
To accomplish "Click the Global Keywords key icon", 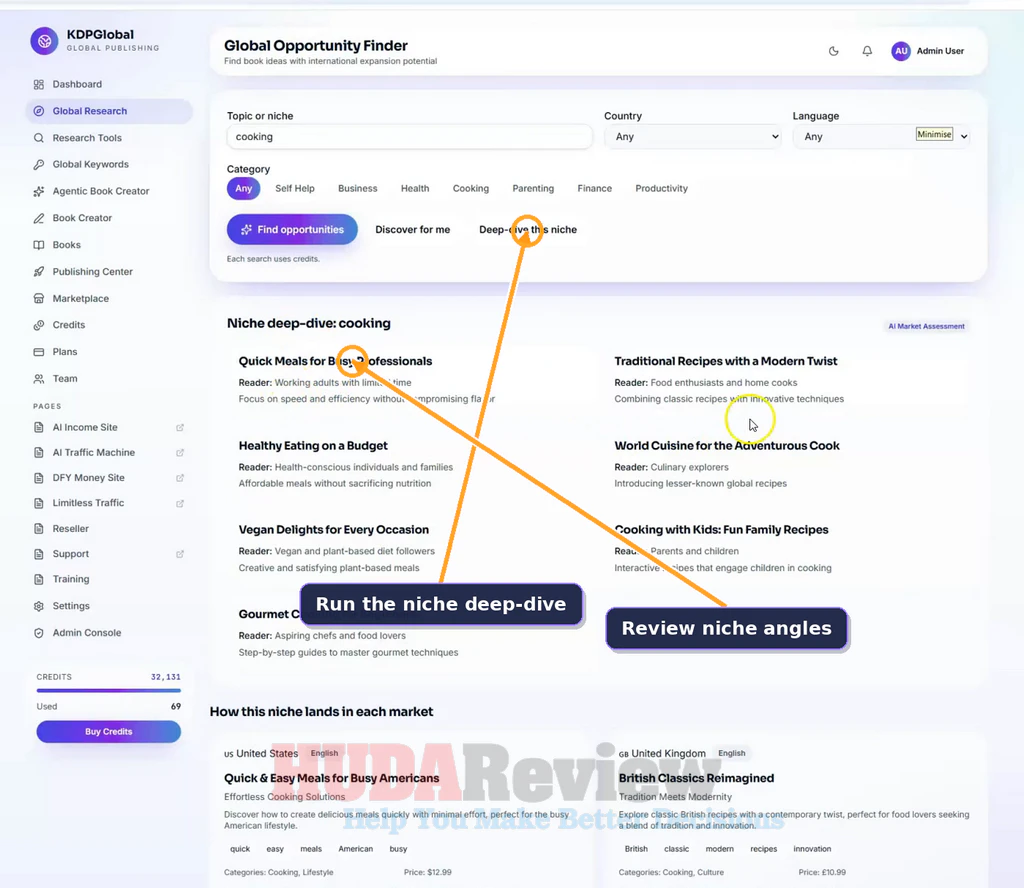I will 39,165.
